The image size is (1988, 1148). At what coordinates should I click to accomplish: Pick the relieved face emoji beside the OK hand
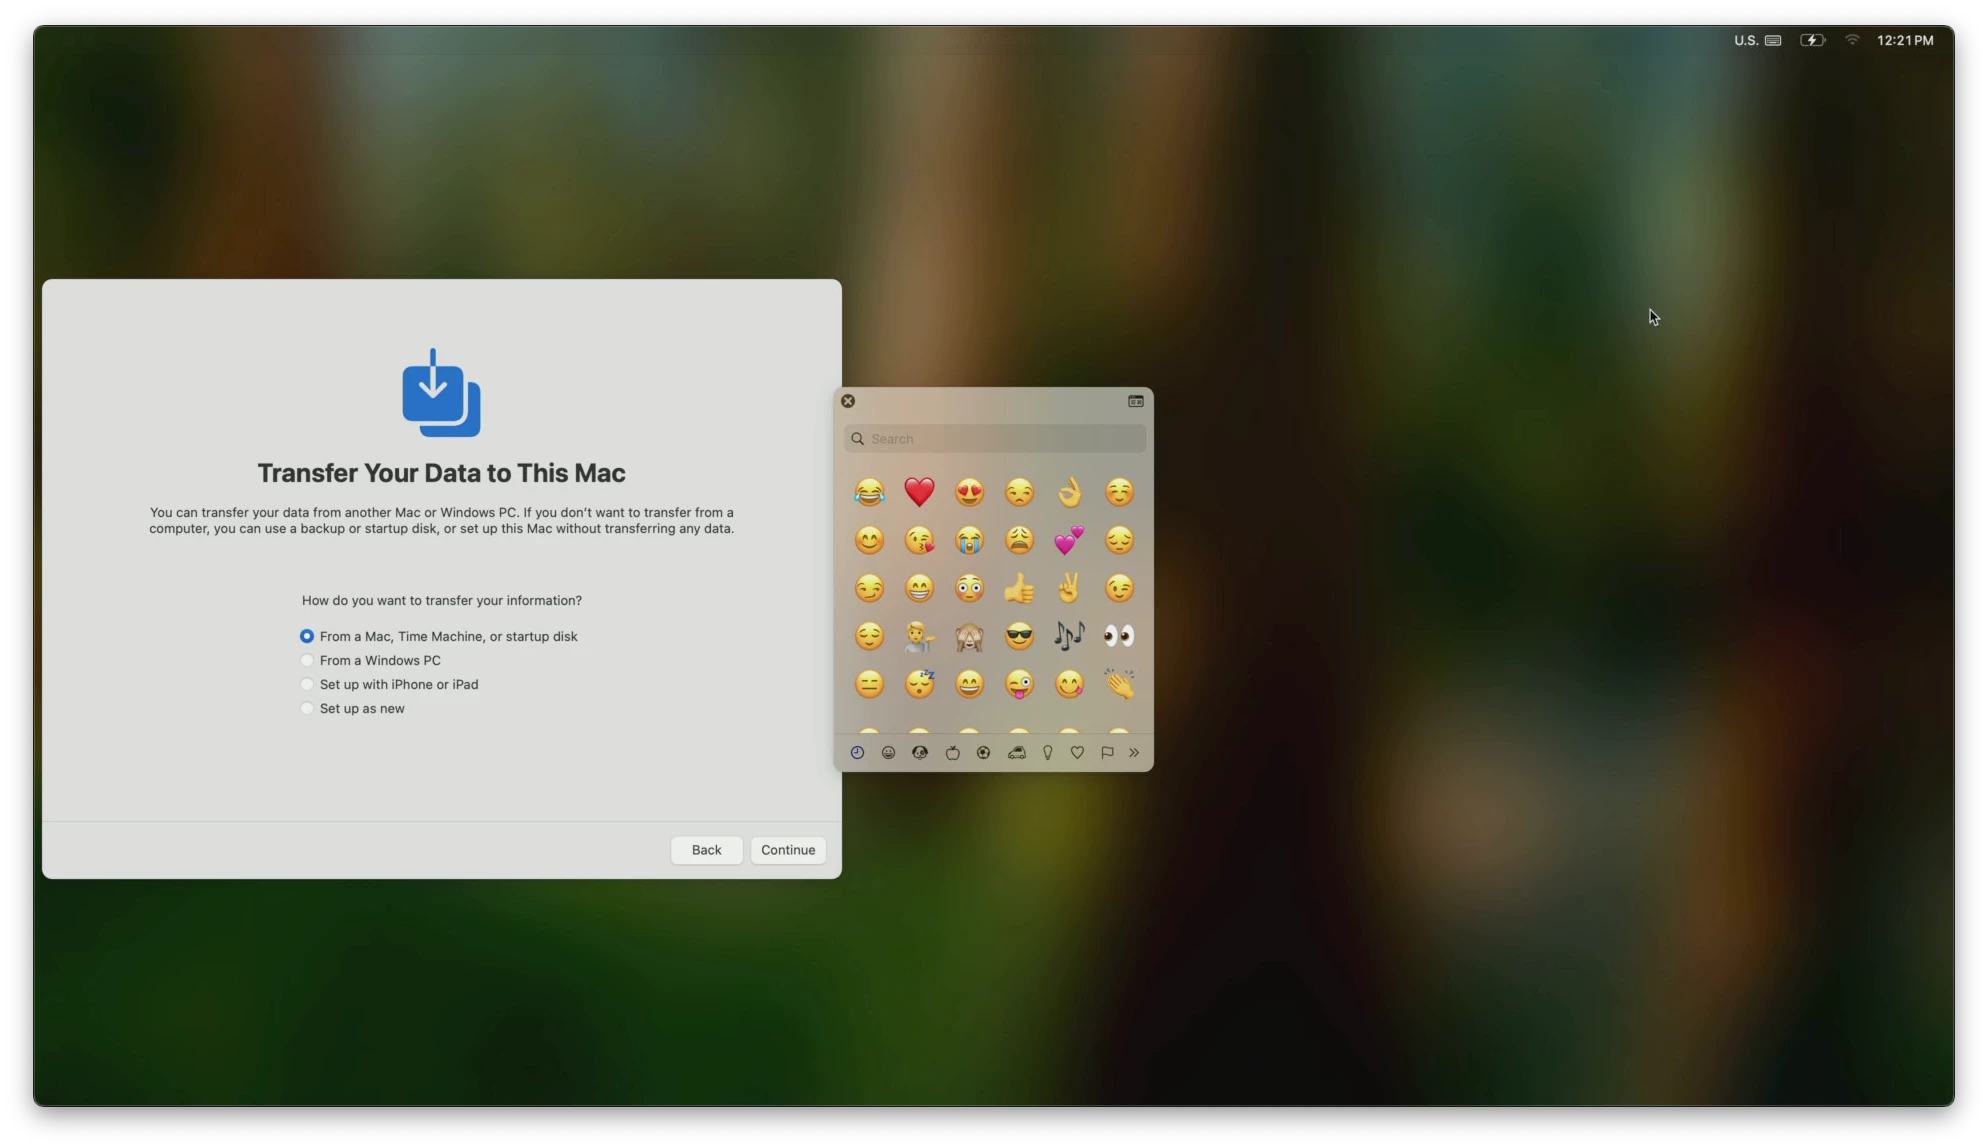click(1119, 492)
